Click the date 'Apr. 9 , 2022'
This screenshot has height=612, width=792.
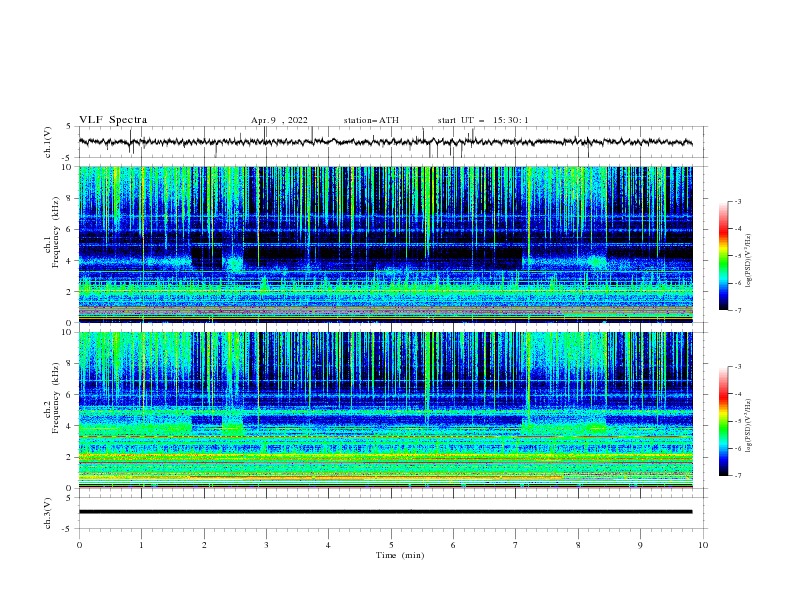pos(279,120)
